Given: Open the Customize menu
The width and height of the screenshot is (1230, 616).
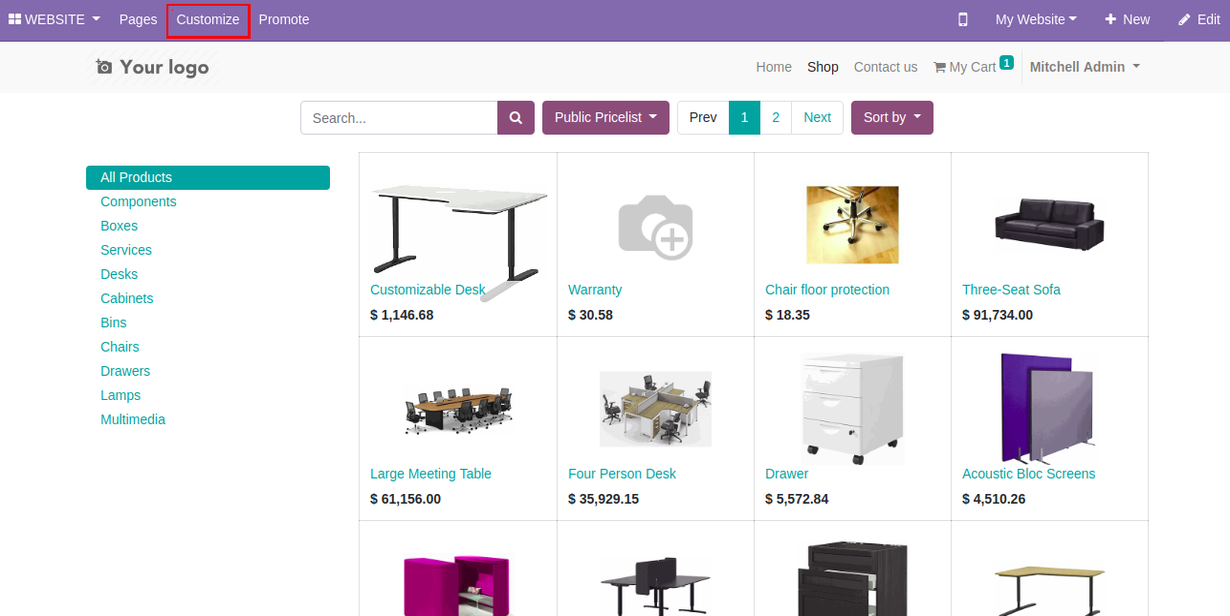Looking at the screenshot, I should click(208, 20).
